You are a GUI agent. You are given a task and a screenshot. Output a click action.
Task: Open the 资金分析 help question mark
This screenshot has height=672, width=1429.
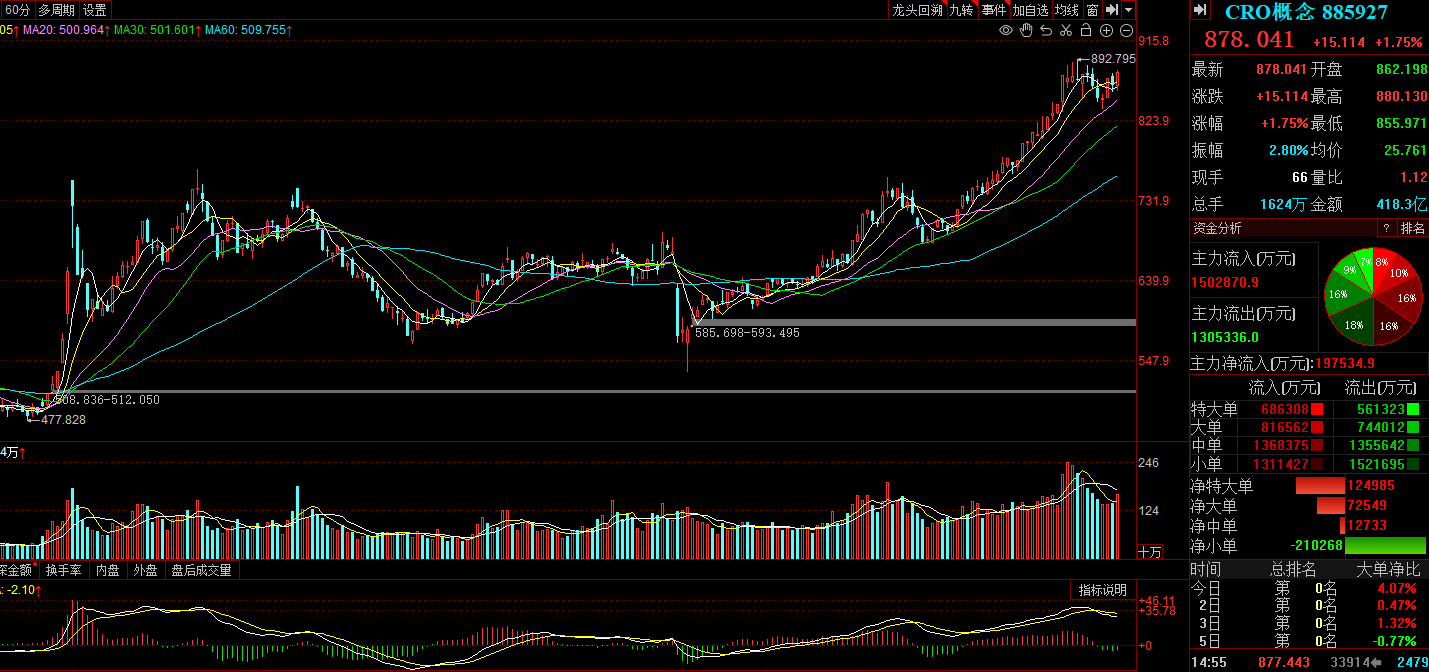coord(1386,229)
